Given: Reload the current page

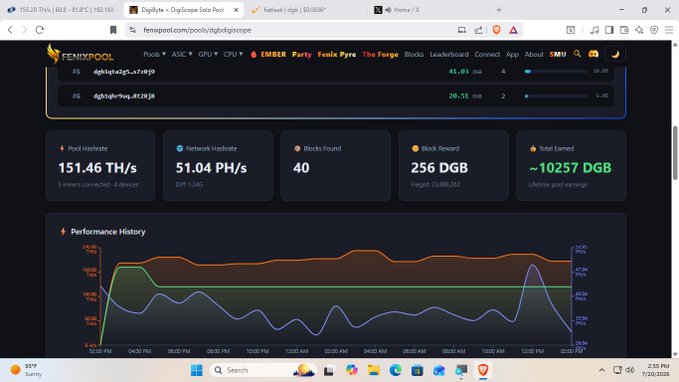Looking at the screenshot, I should (x=40, y=30).
